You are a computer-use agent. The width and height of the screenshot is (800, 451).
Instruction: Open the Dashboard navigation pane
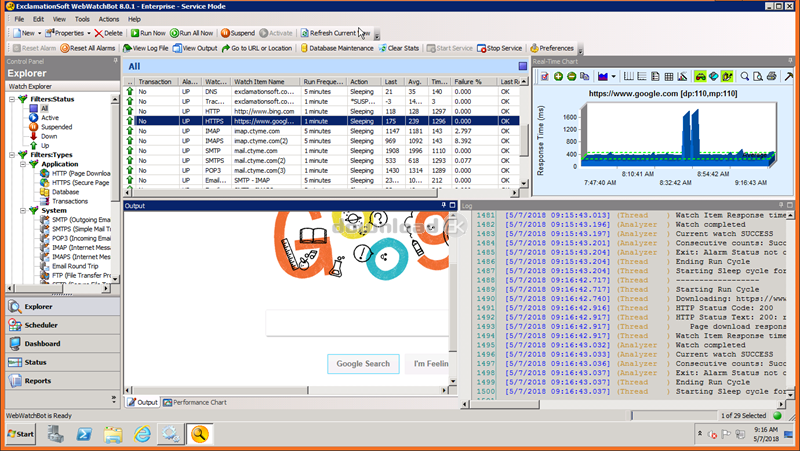(x=63, y=344)
